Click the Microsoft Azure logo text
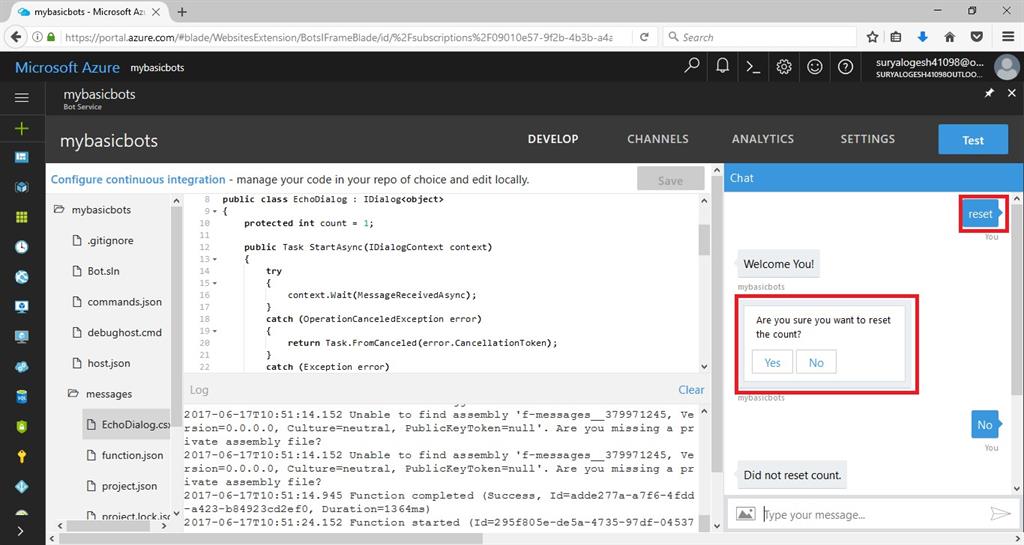 click(67, 67)
